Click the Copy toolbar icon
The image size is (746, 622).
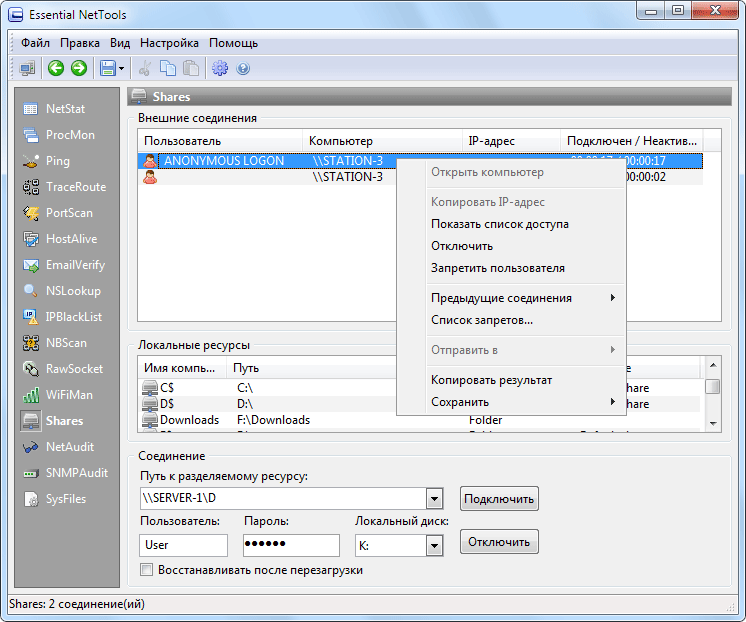click(x=167, y=69)
